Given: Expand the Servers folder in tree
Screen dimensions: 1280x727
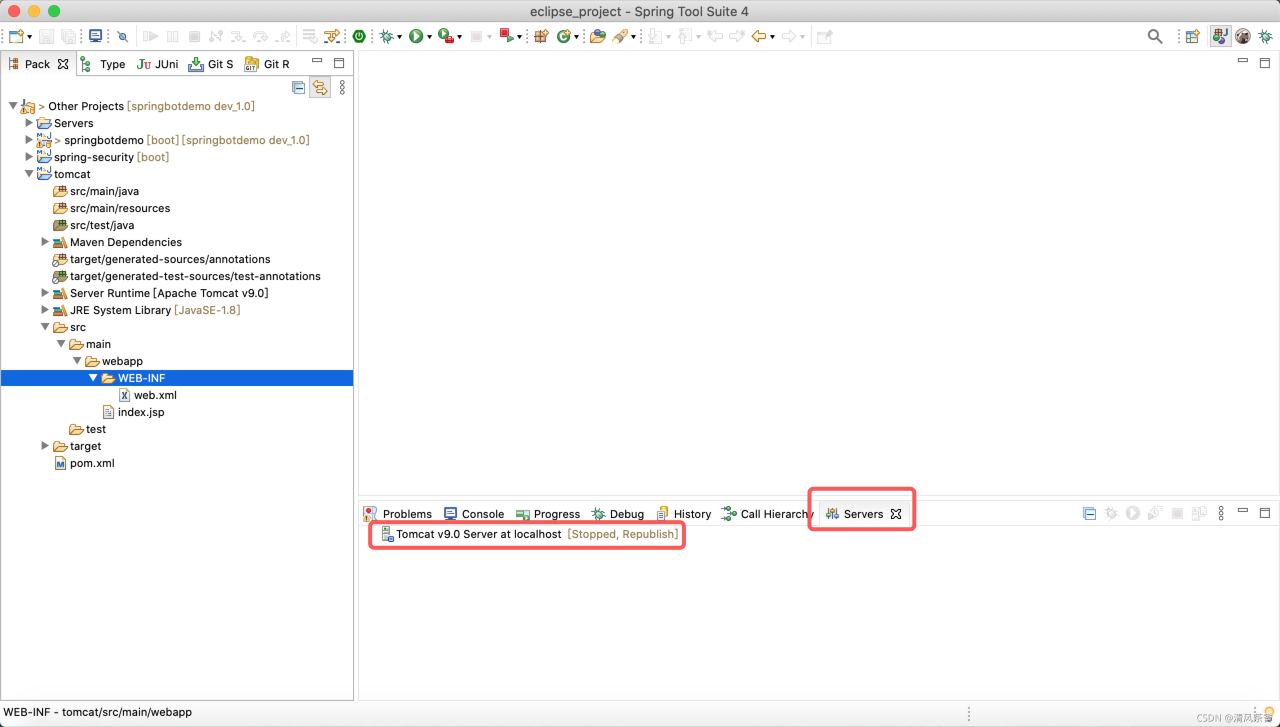Looking at the screenshot, I should coord(29,123).
